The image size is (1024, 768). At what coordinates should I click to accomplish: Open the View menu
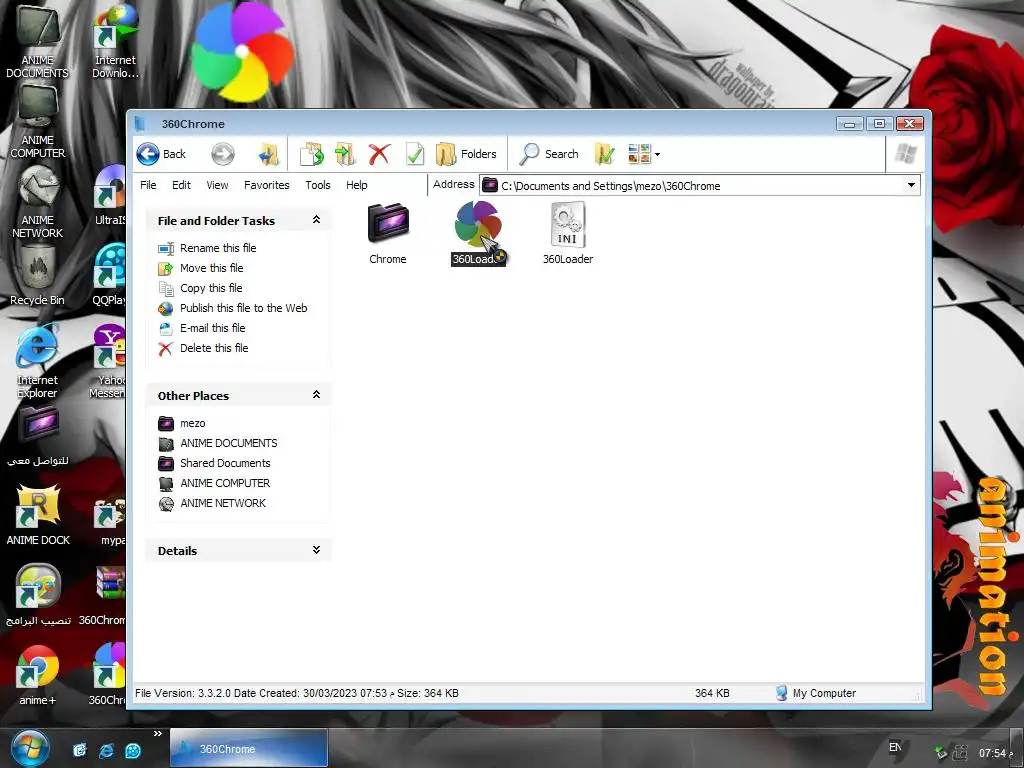point(217,185)
